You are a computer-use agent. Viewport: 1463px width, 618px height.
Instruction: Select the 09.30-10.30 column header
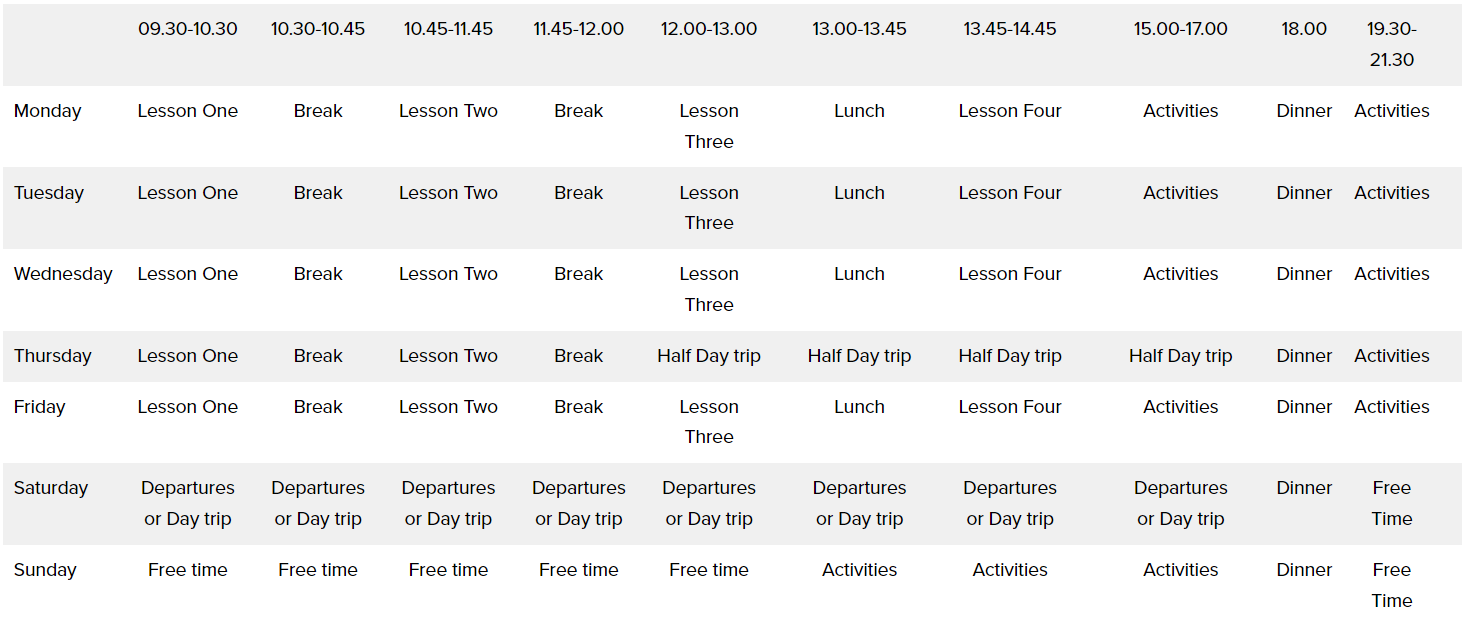188,29
